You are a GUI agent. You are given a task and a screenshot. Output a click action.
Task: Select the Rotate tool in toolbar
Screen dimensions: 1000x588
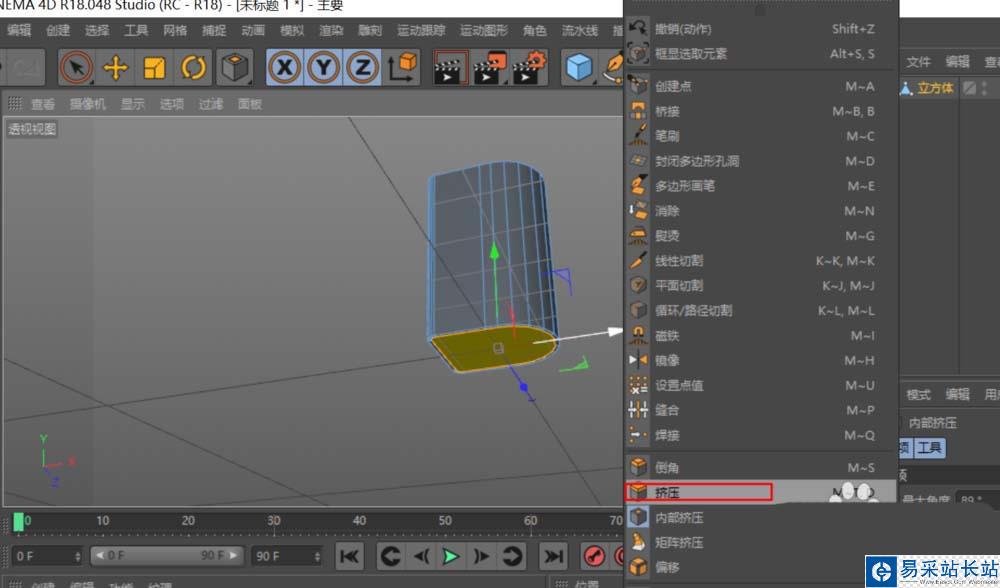click(193, 68)
